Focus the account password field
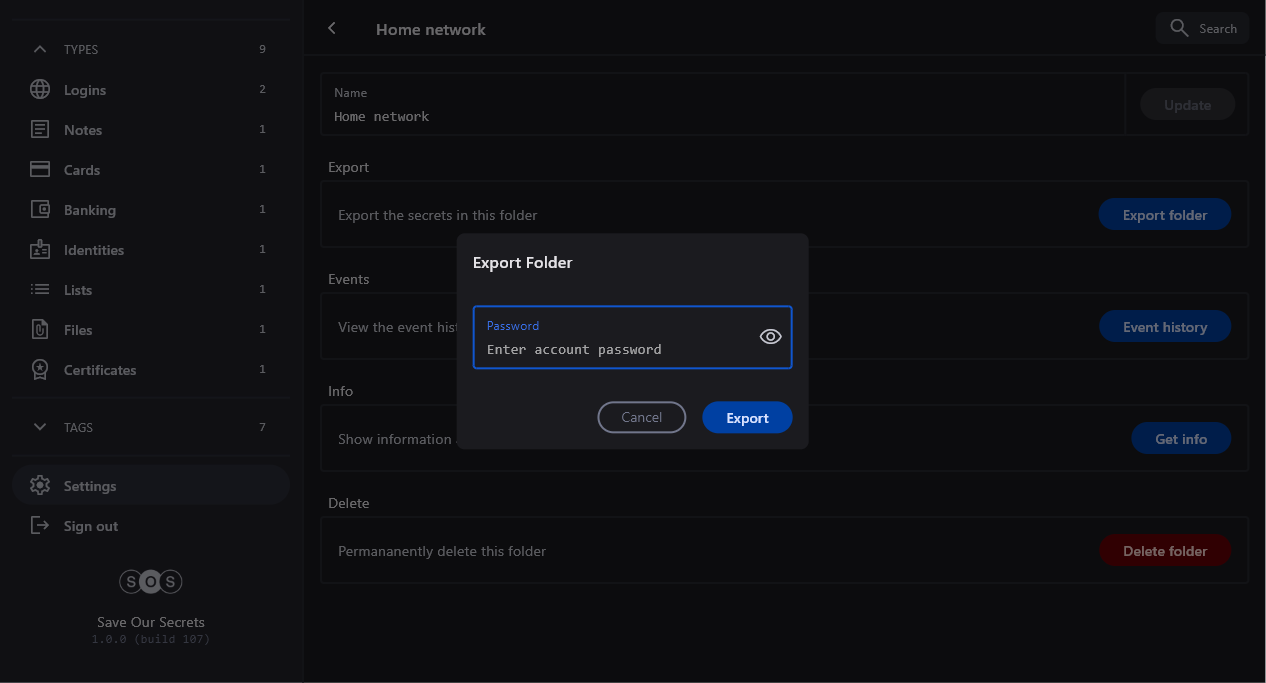Viewport: 1266px width, 683px height. [x=615, y=349]
